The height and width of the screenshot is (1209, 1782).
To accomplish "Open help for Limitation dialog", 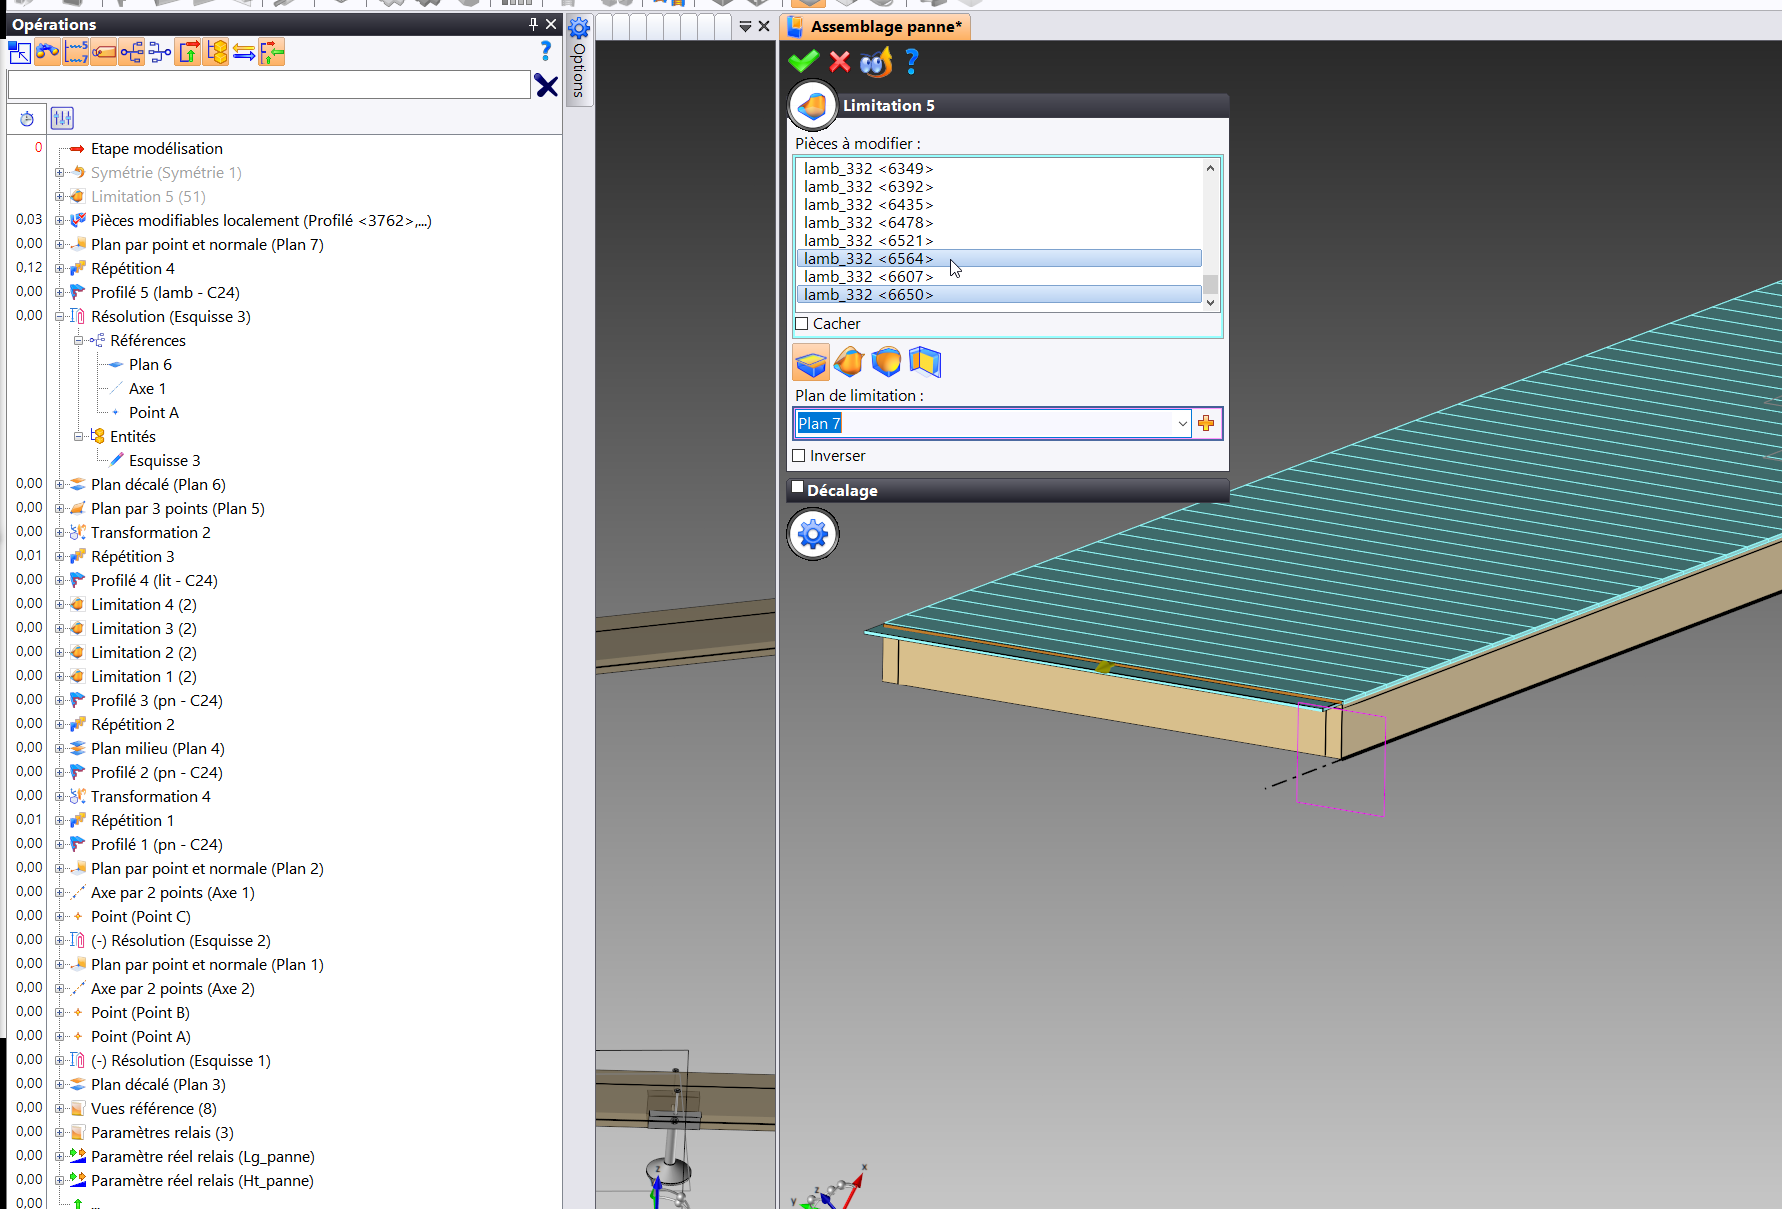I will (911, 62).
